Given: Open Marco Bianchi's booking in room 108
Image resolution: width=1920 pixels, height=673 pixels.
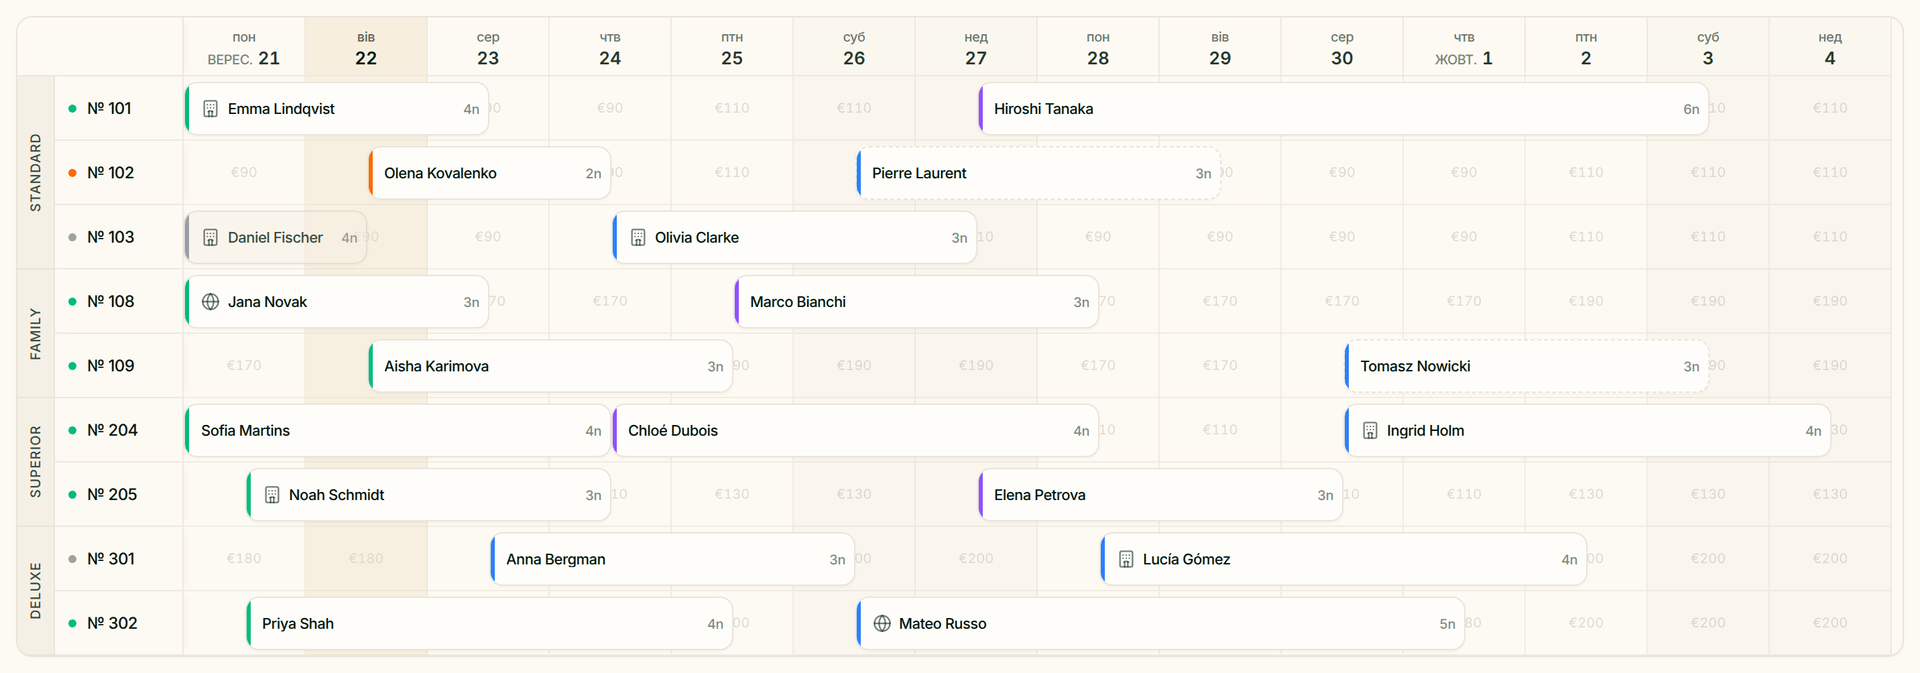Looking at the screenshot, I should click(916, 302).
